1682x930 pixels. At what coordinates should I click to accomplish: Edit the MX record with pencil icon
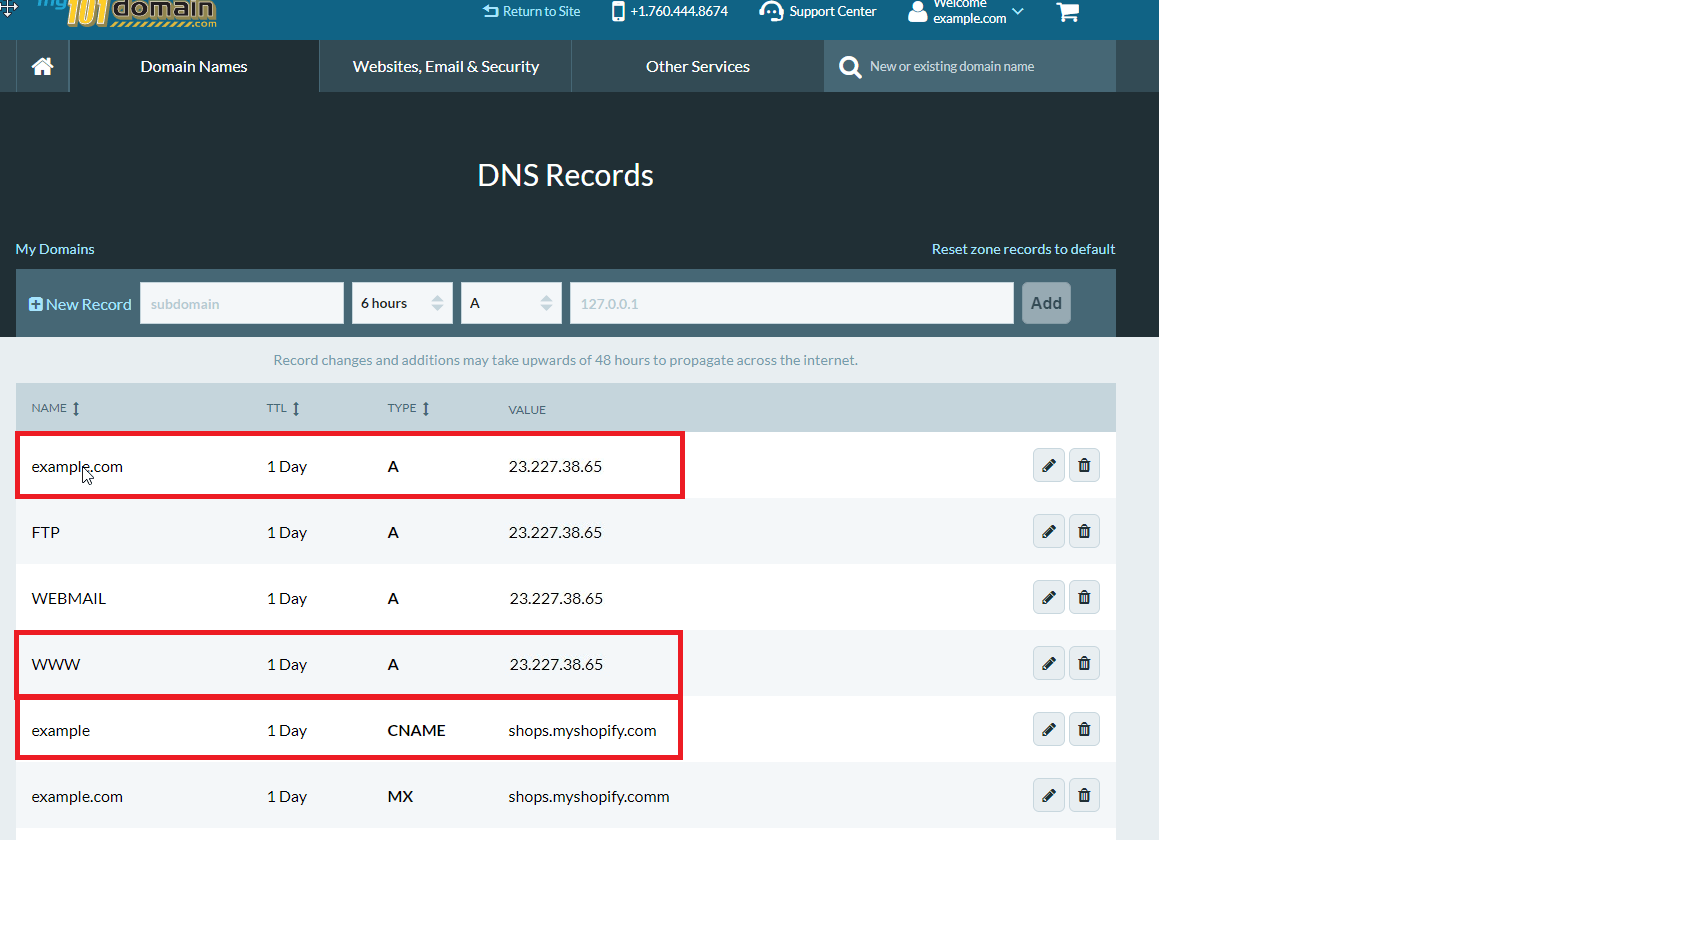(x=1048, y=796)
